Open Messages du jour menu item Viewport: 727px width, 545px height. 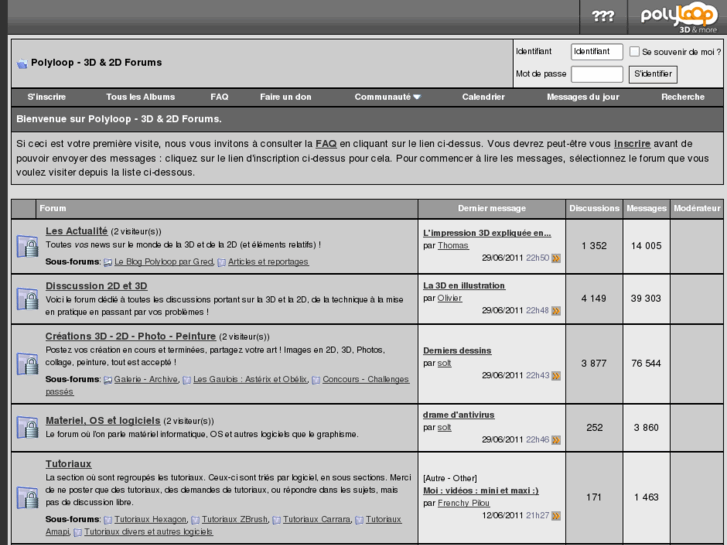coord(583,97)
